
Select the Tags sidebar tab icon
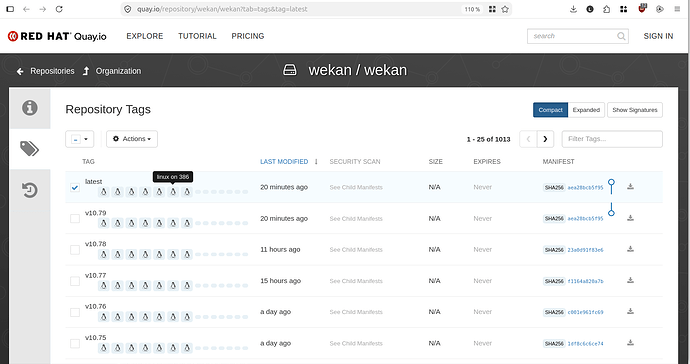point(30,149)
